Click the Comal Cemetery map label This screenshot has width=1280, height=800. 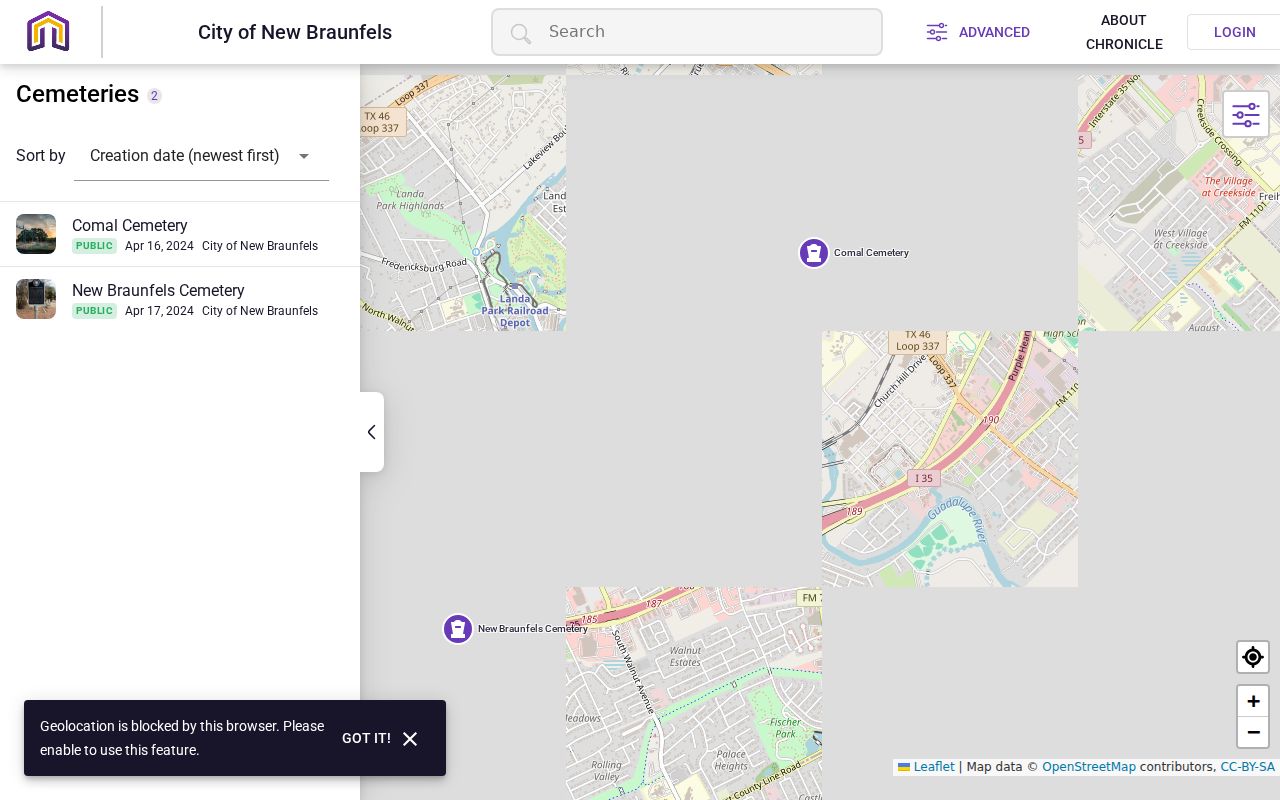pos(871,253)
